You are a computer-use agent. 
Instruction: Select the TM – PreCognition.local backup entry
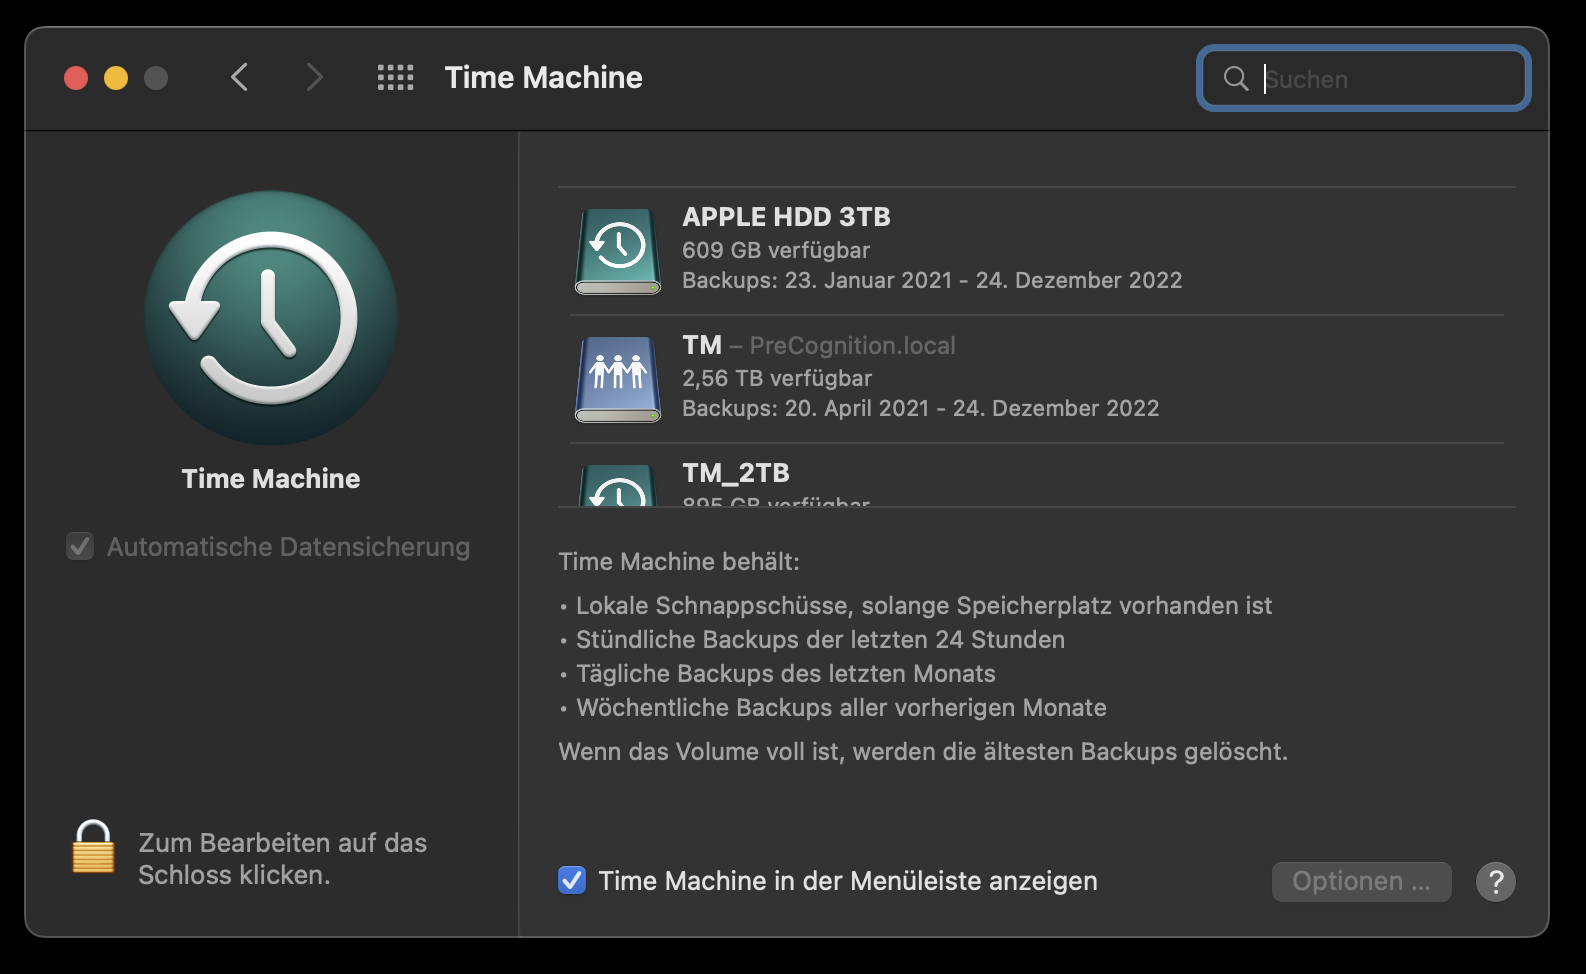pyautogui.click(x=920, y=377)
